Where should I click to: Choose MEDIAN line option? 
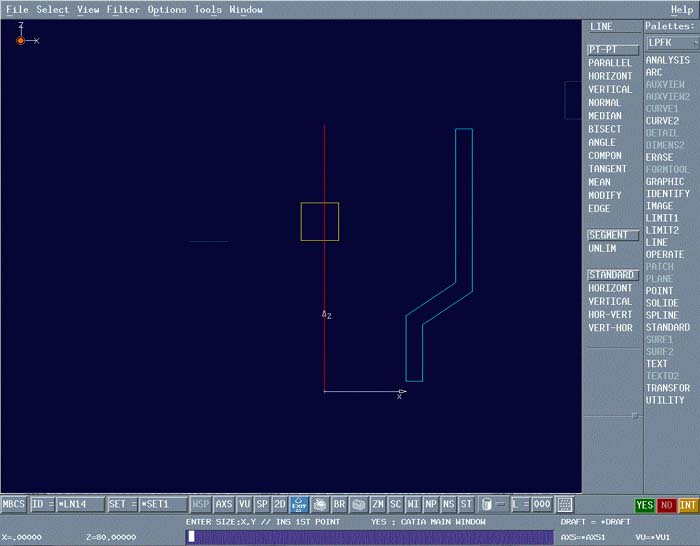[x=604, y=116]
